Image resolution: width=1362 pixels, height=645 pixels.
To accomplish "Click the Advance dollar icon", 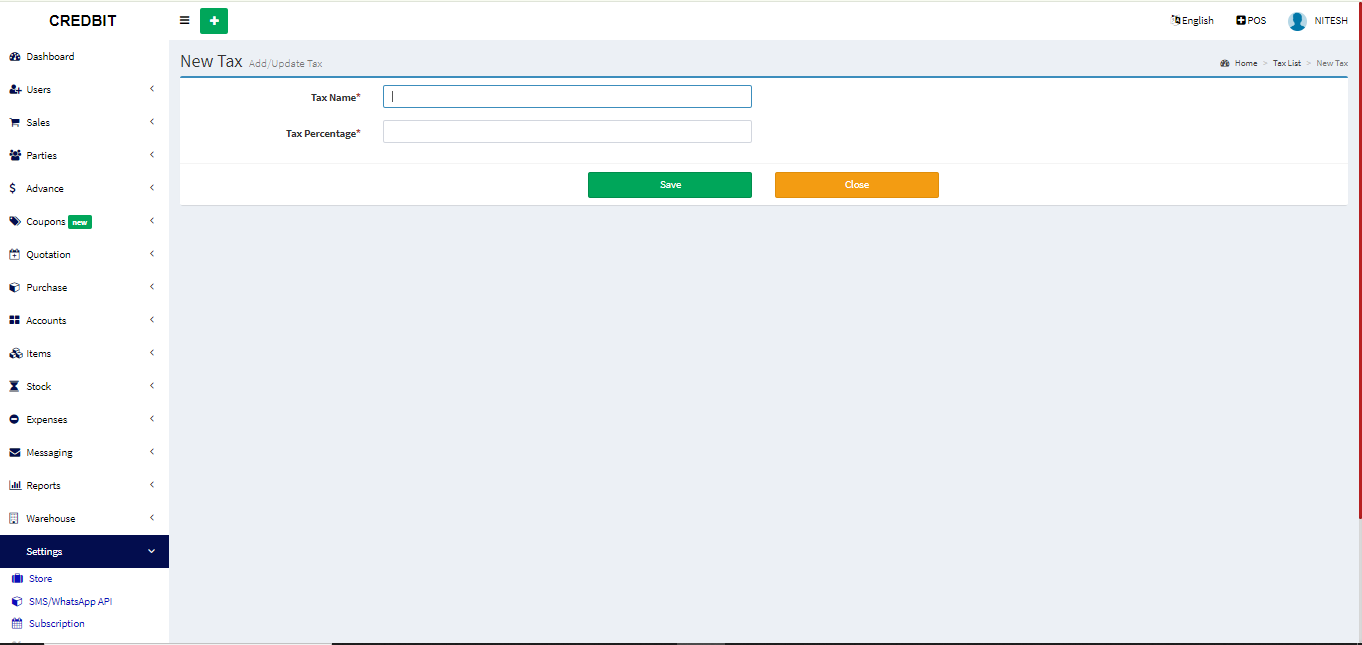I will pos(12,188).
